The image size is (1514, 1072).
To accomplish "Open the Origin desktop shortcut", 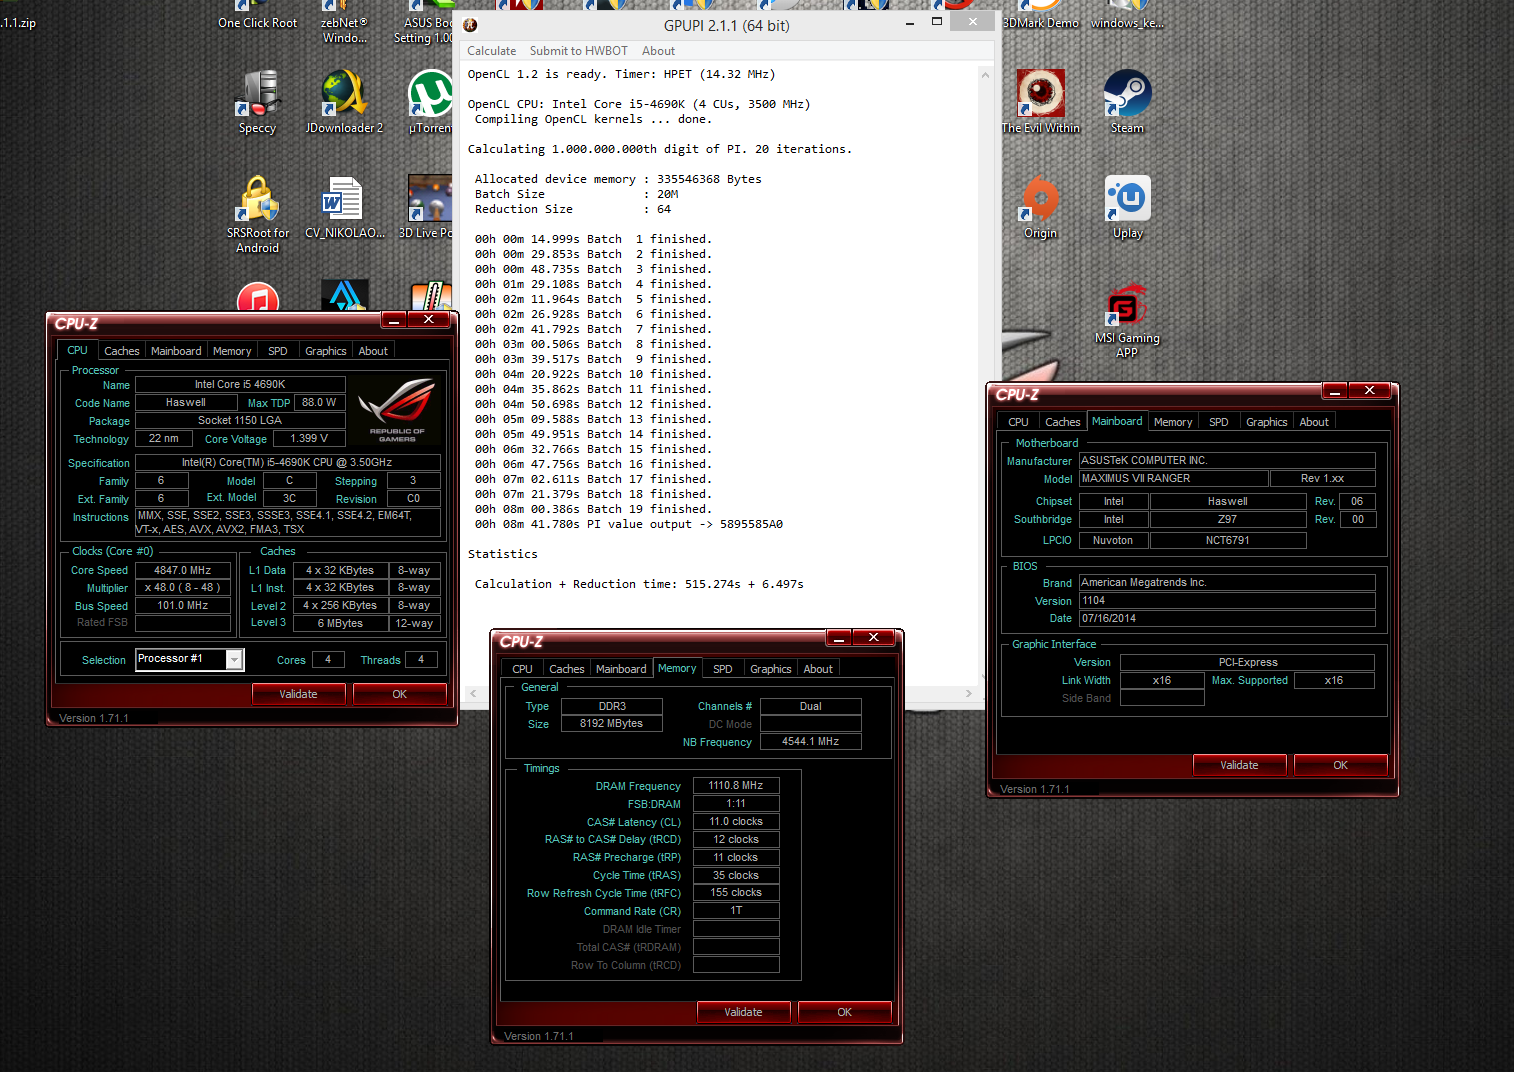I will point(1040,208).
